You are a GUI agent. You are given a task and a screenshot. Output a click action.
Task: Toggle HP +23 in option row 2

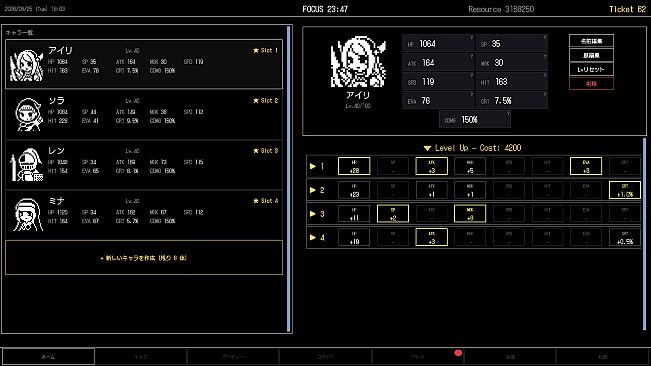point(354,190)
